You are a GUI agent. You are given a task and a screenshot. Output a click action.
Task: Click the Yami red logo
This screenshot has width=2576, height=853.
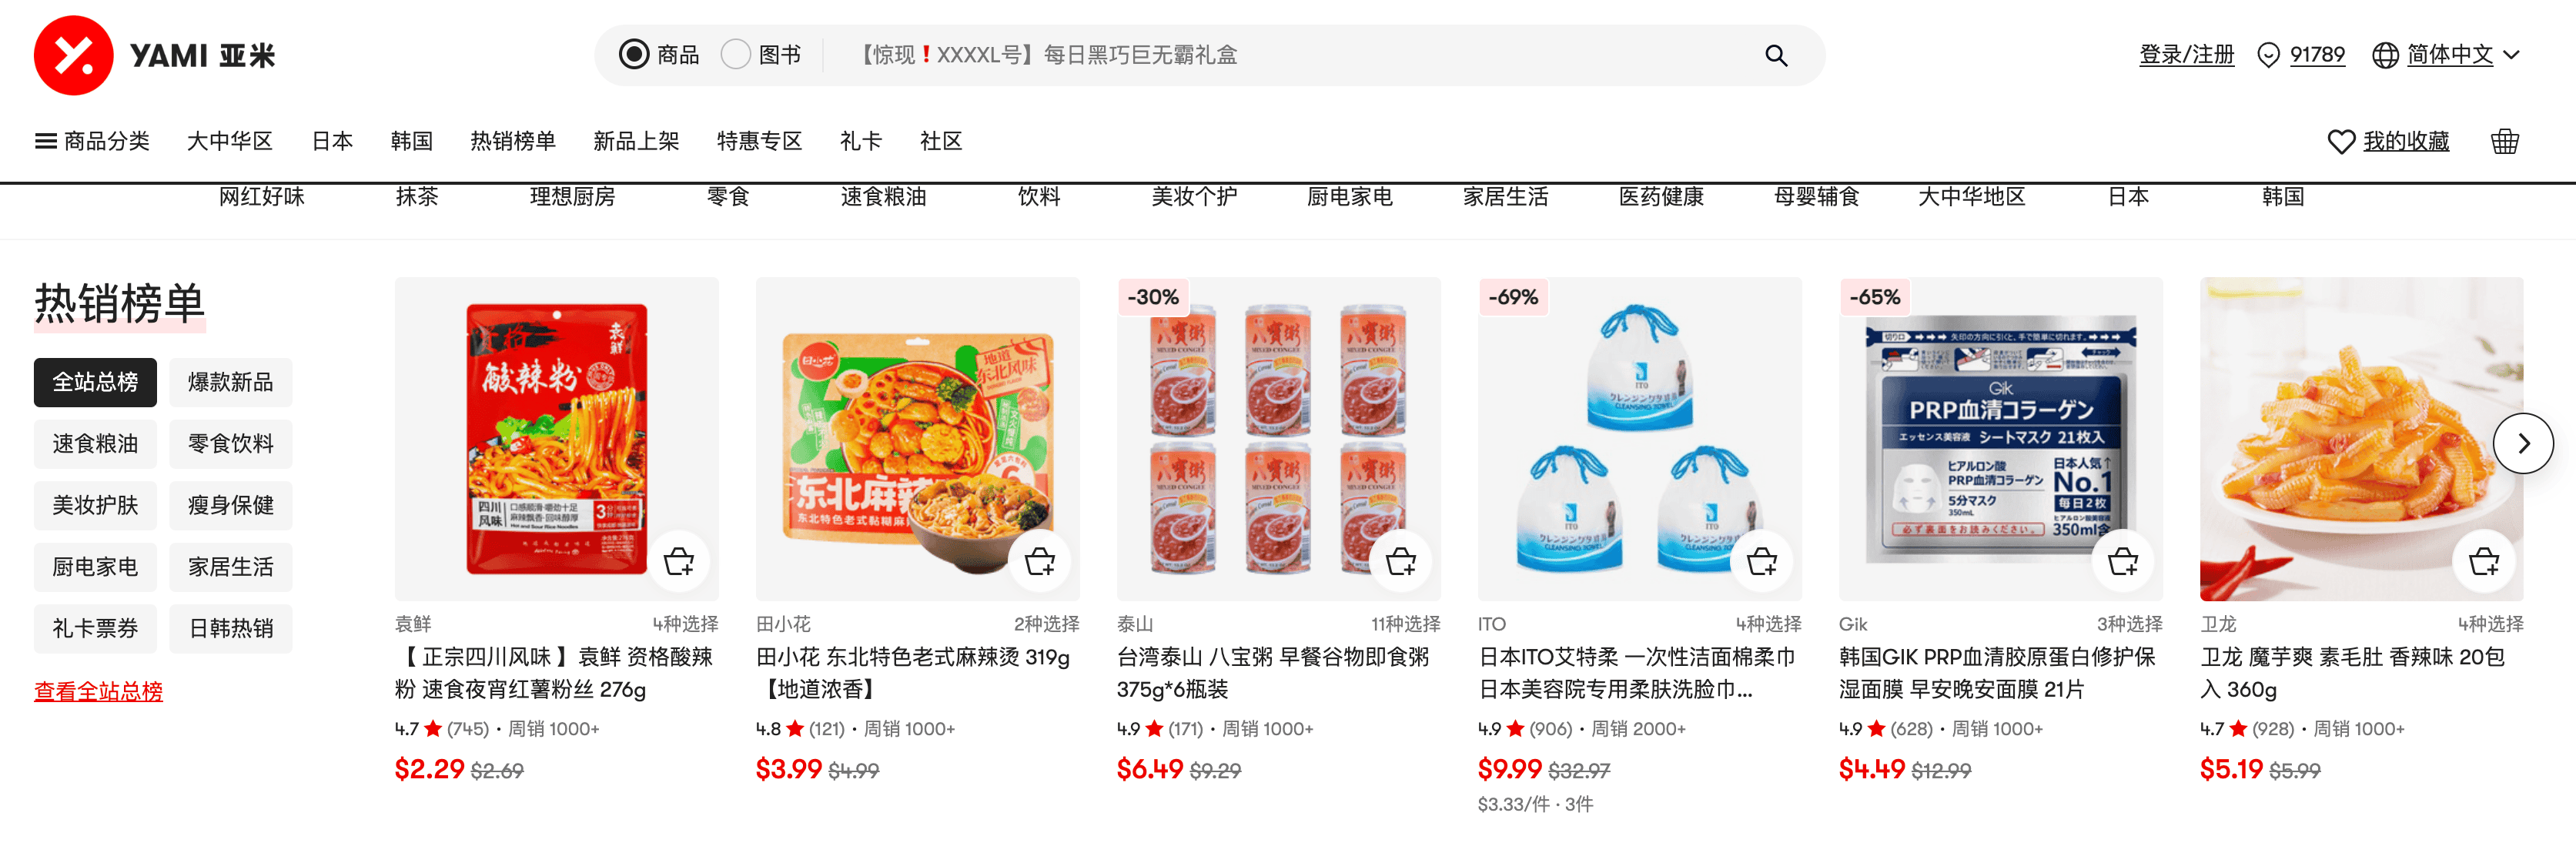point(73,55)
